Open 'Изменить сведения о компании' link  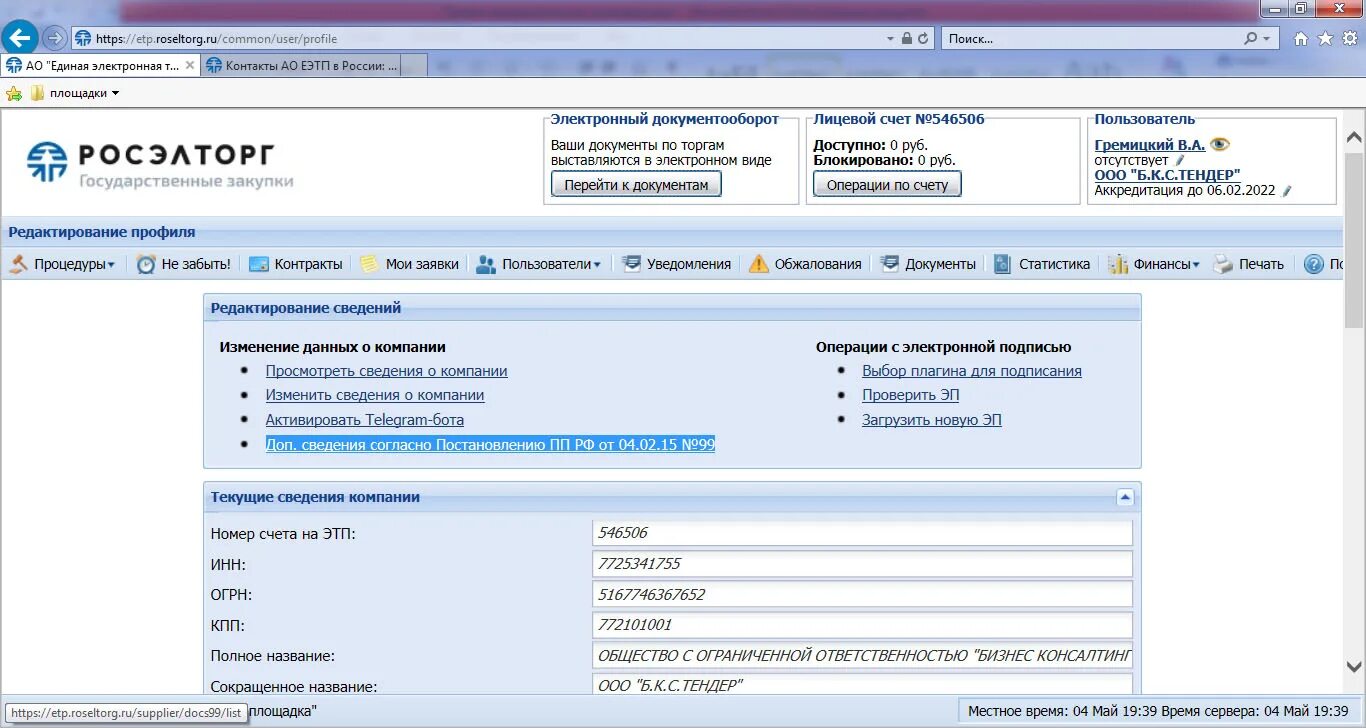coord(375,395)
